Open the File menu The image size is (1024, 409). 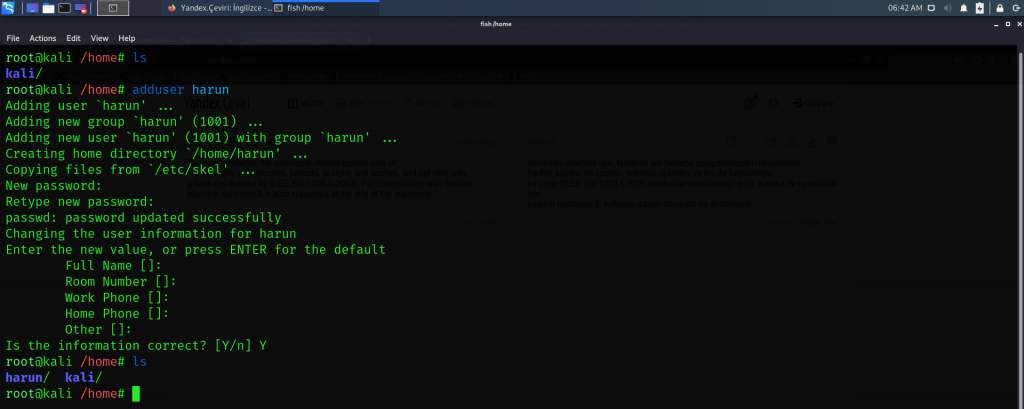click(x=13, y=38)
